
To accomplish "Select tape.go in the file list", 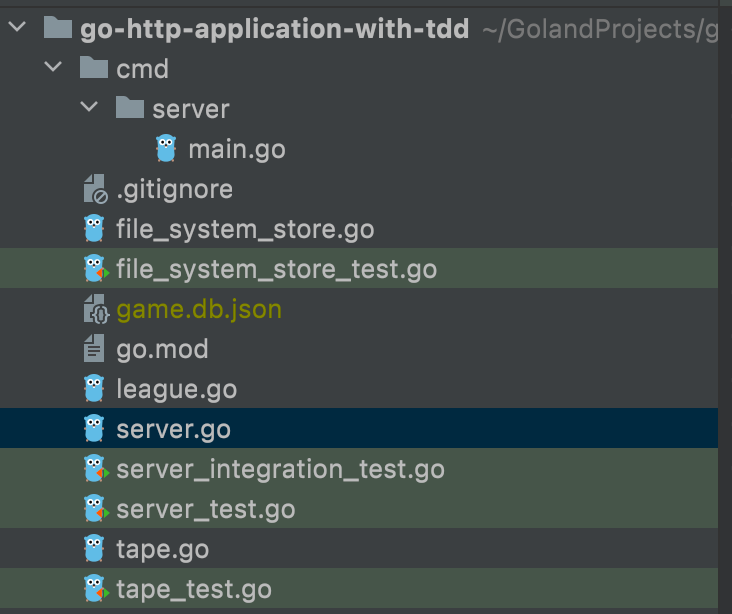I will (162, 549).
